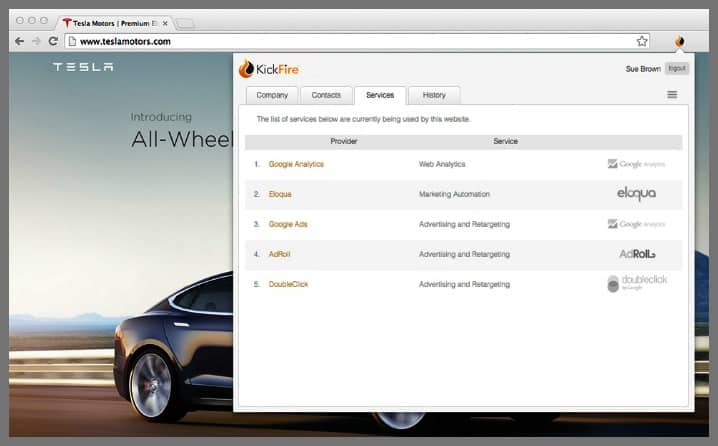
Task: Click the Eloqua logo image
Action: click(636, 194)
